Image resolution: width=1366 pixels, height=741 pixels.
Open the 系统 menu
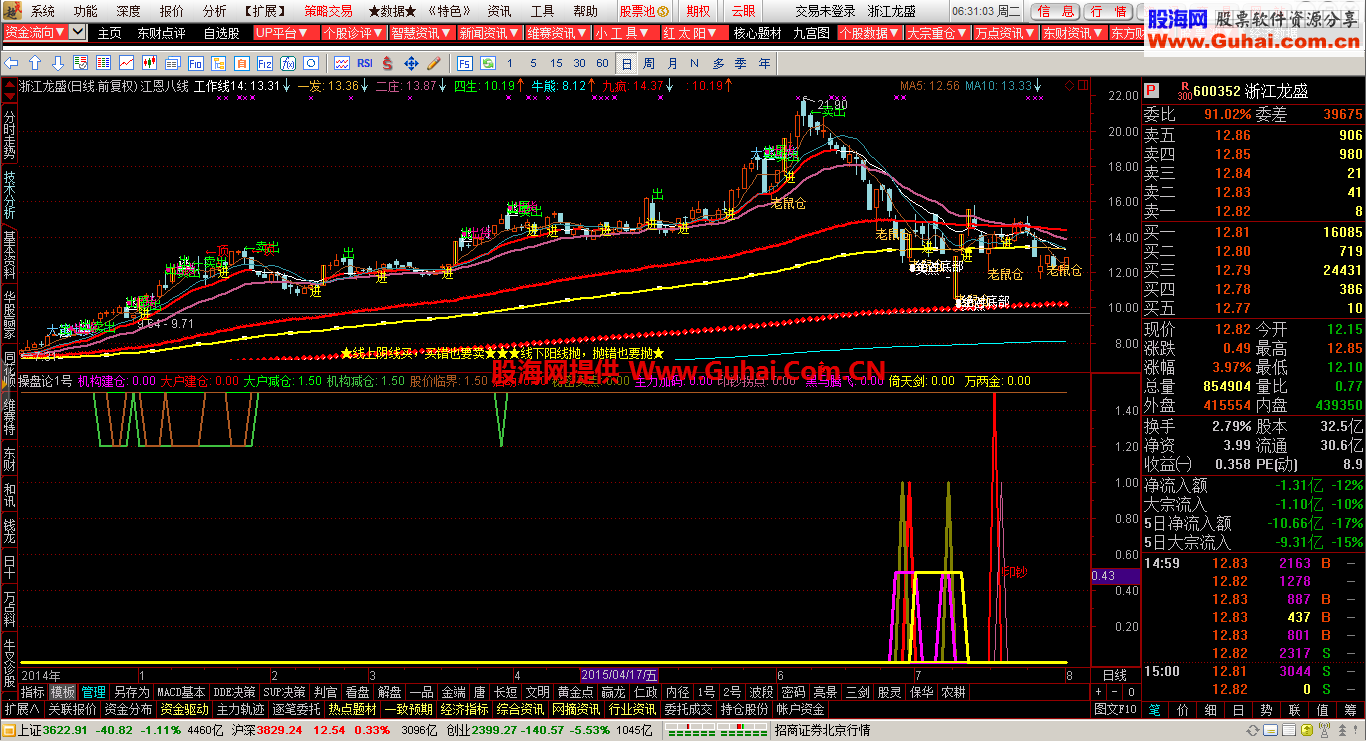[43, 11]
